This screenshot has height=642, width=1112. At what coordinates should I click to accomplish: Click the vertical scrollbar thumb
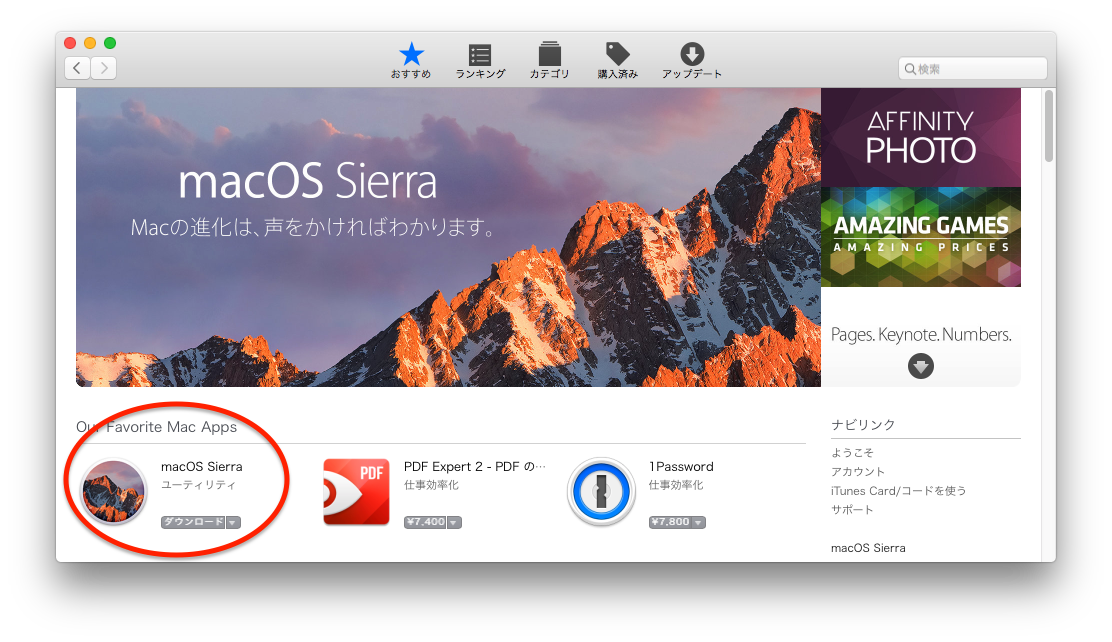[1049, 126]
